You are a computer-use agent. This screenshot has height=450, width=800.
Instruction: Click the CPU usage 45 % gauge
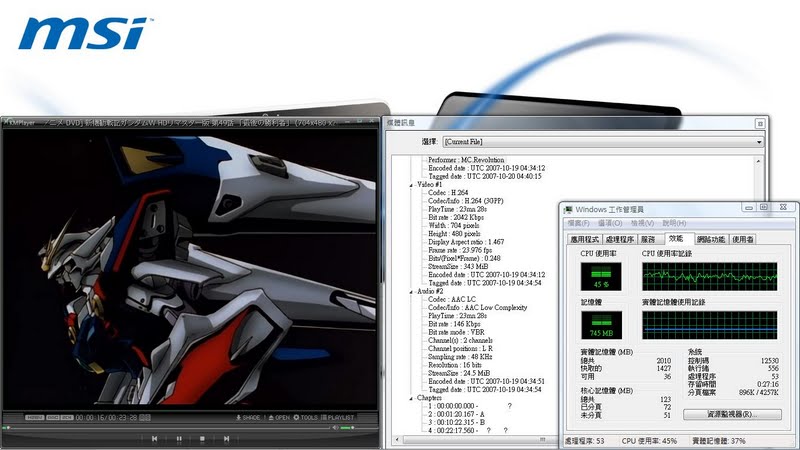(601, 276)
